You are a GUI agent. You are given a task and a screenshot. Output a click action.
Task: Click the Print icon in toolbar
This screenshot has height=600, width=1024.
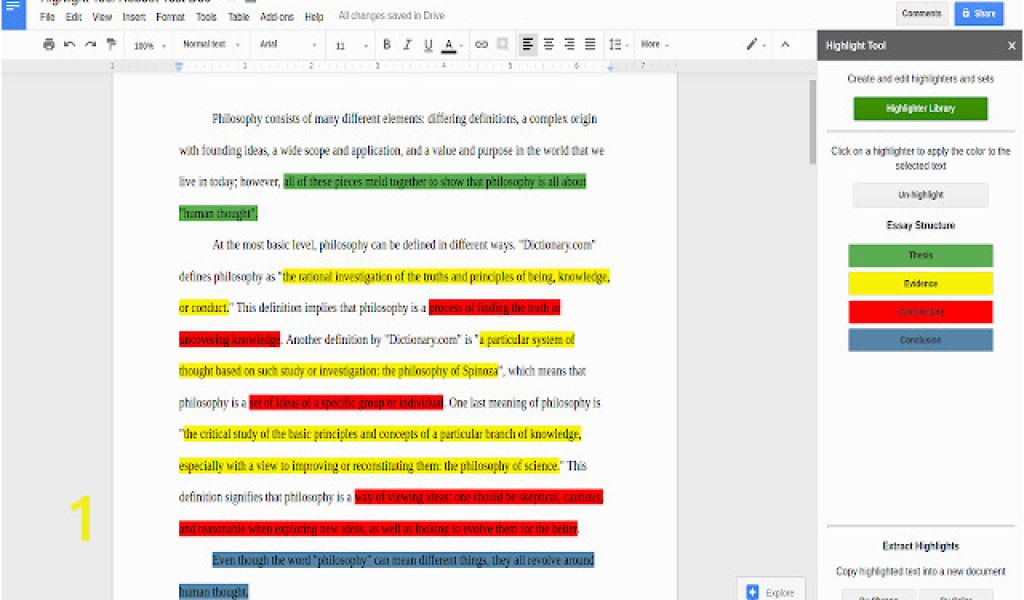pyautogui.click(x=48, y=44)
